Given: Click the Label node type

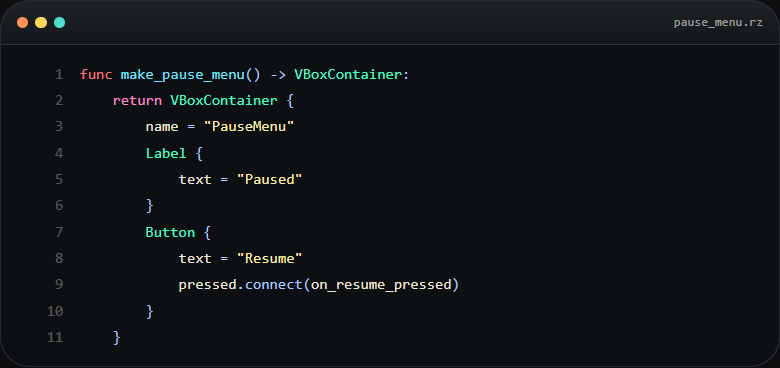Looking at the screenshot, I should click(x=166, y=153).
